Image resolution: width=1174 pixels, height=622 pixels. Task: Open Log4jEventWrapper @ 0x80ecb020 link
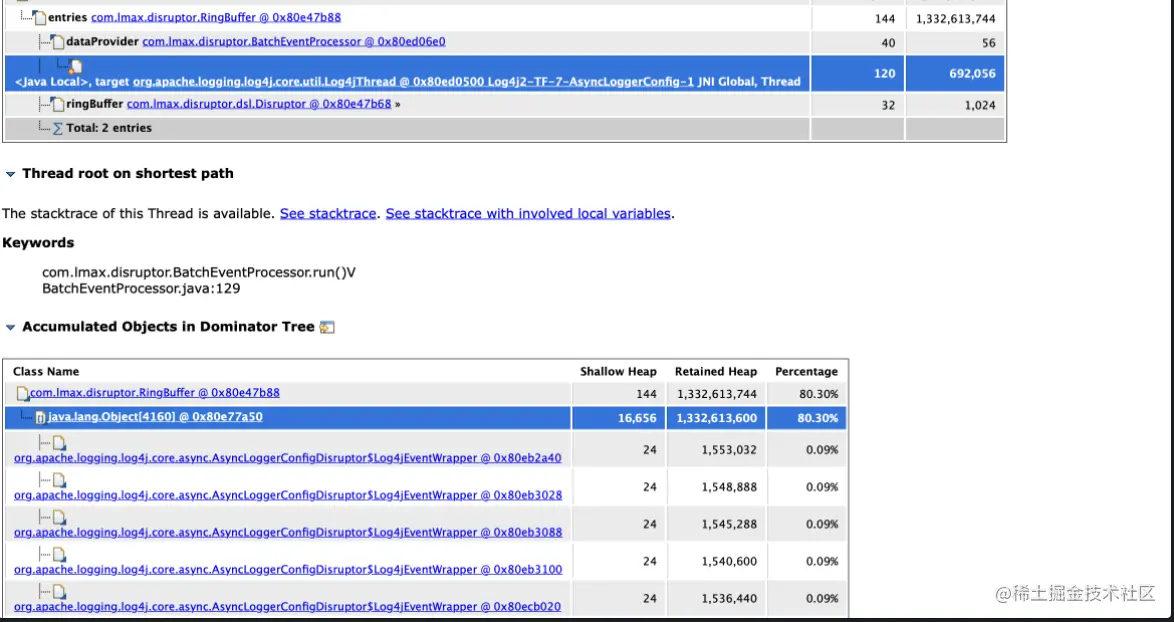point(288,607)
